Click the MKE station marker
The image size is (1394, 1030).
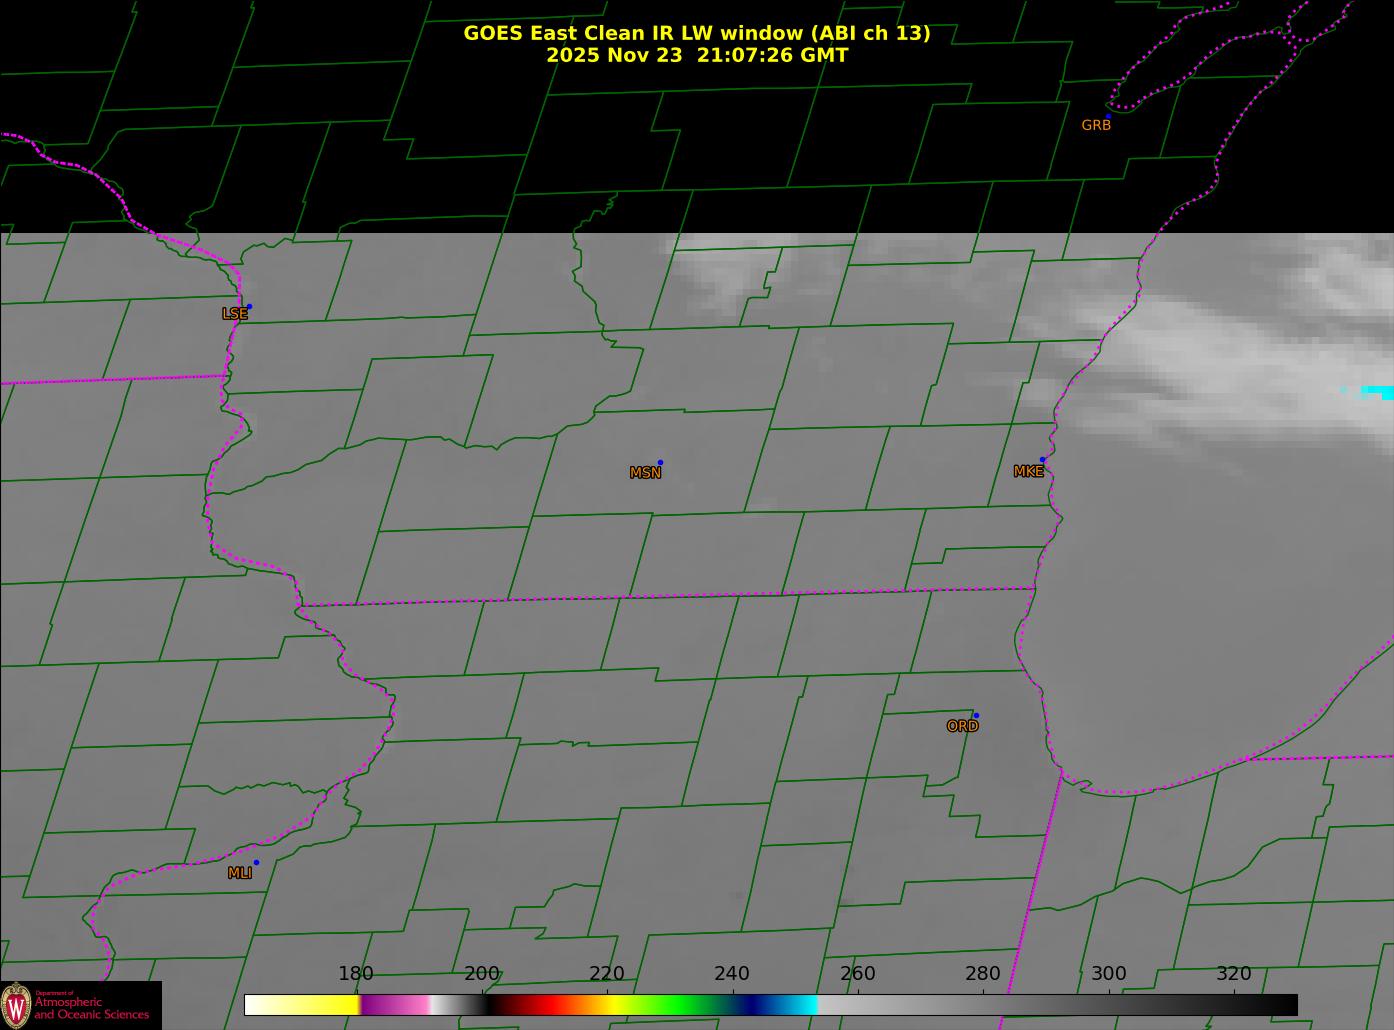(x=1042, y=460)
